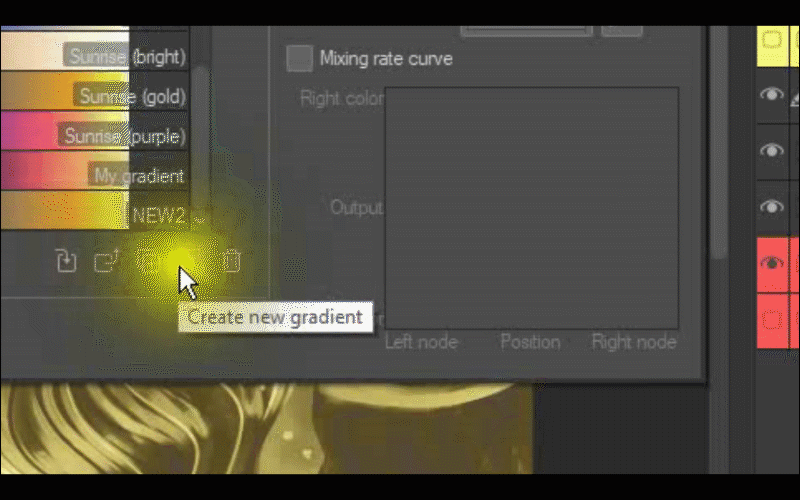
Task: Click the dialog's right vertical scrollbar
Action: (x=719, y=143)
